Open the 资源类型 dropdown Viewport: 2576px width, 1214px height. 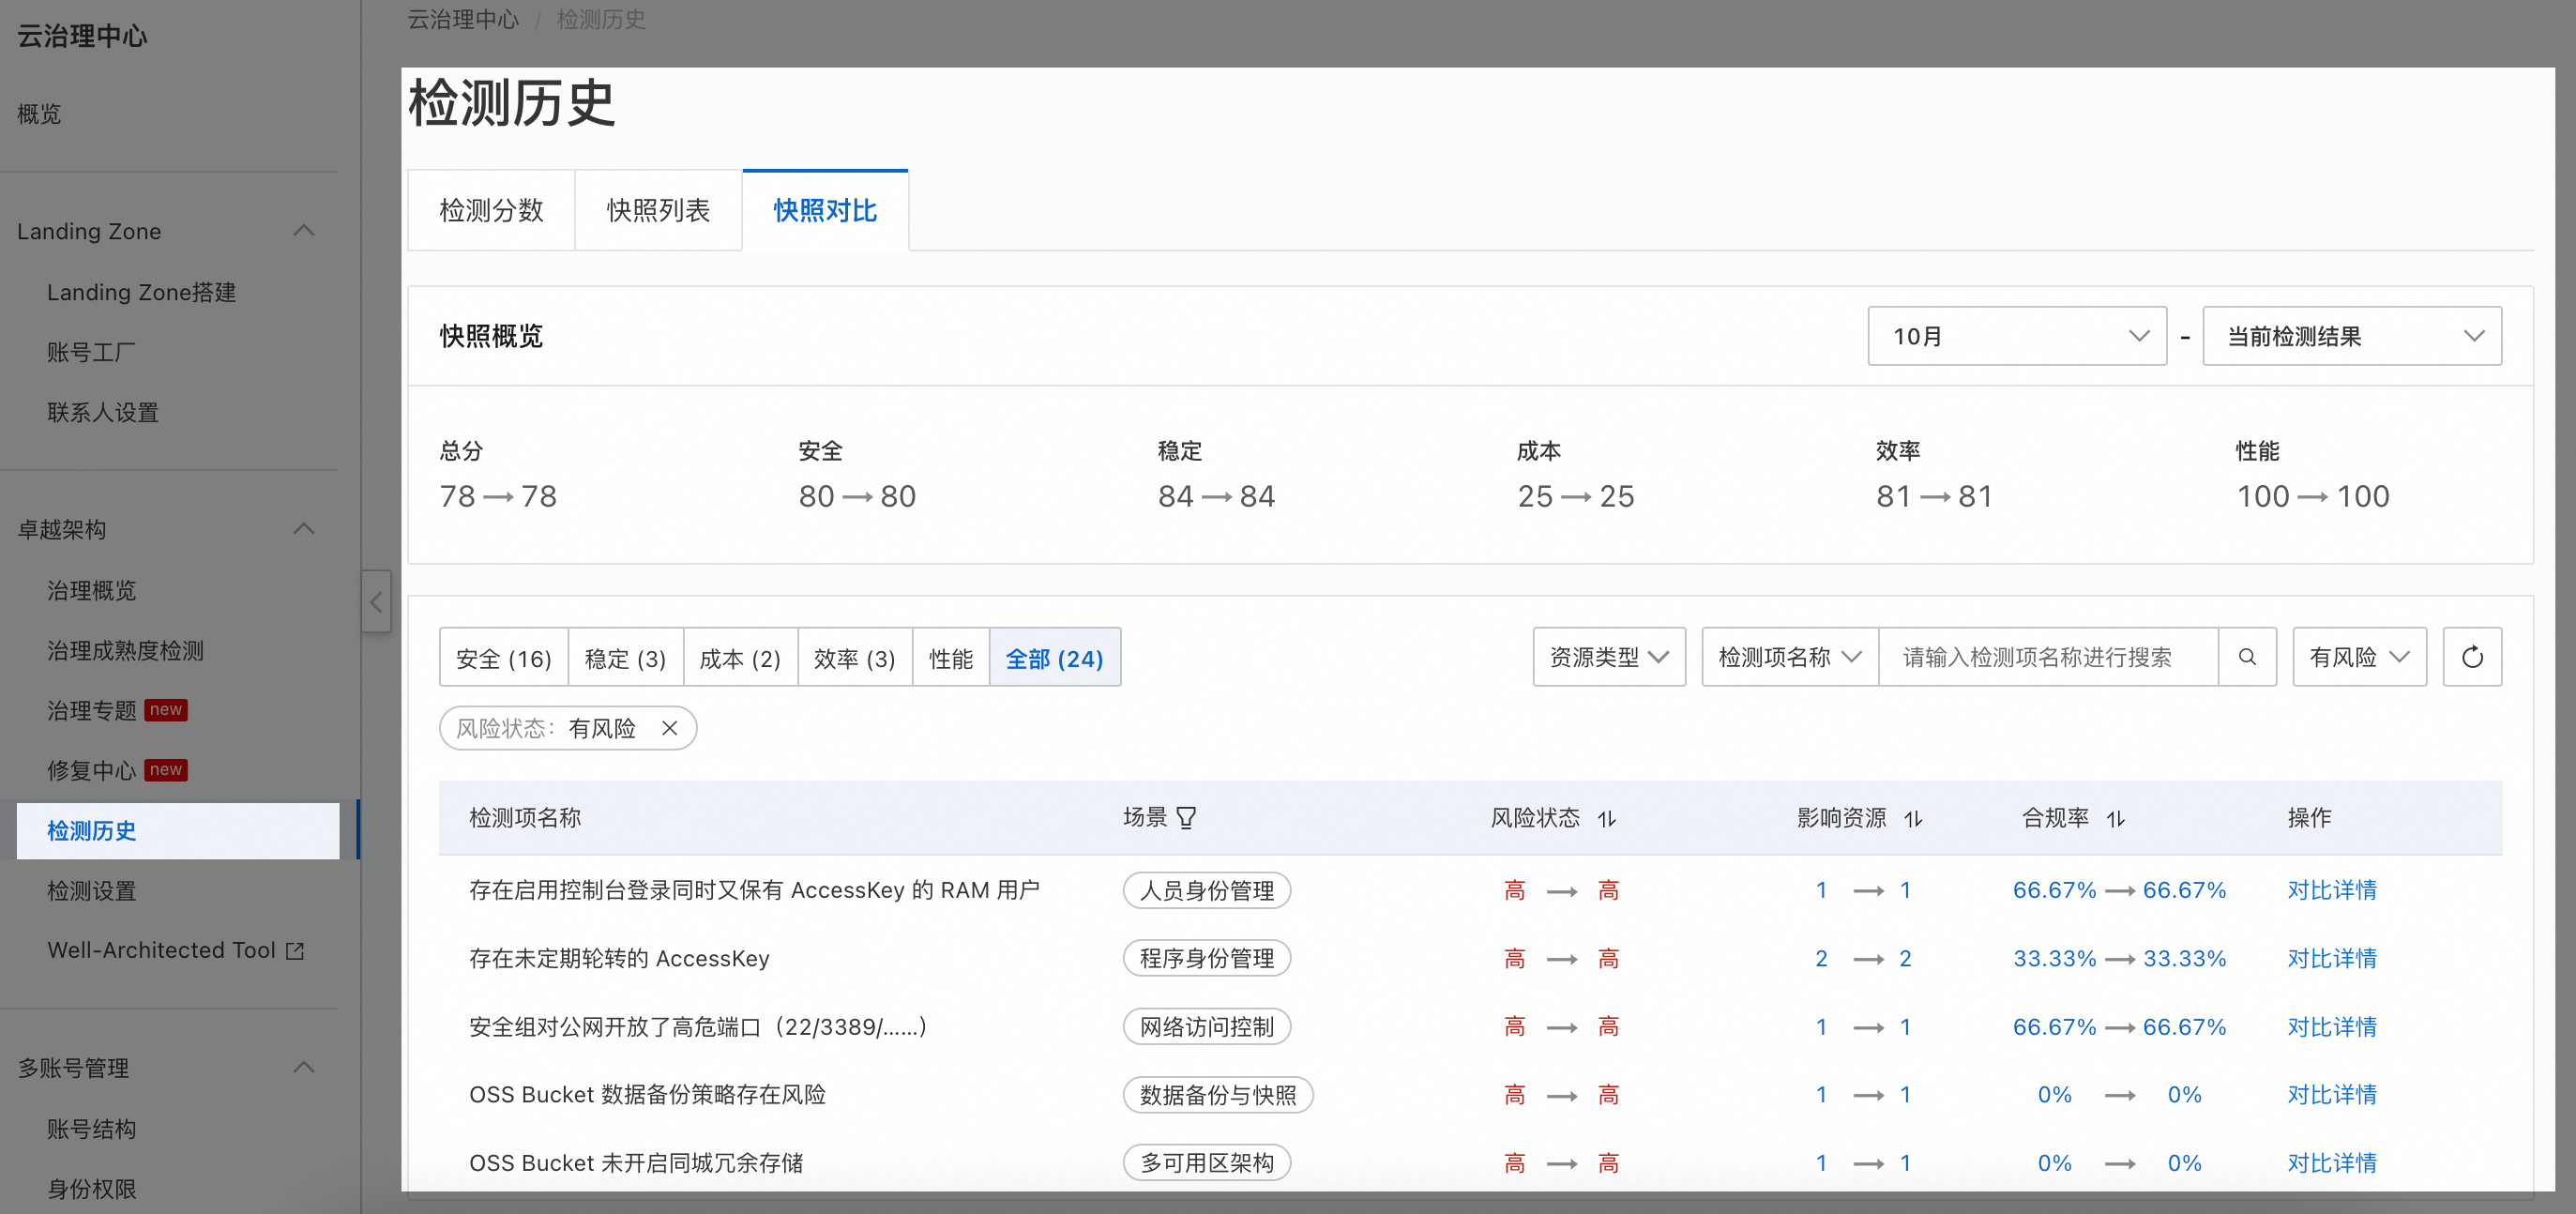coord(1608,657)
